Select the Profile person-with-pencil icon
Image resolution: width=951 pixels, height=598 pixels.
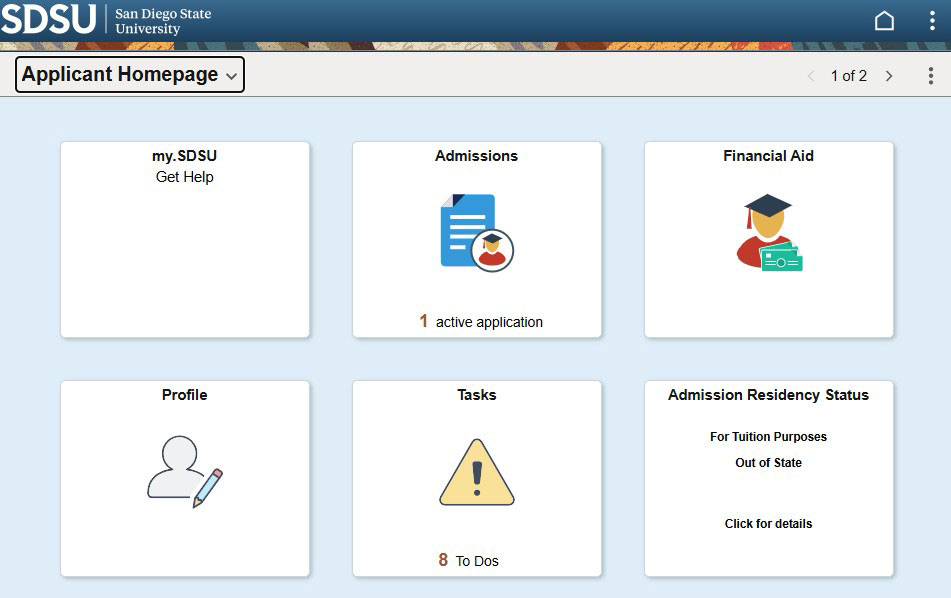click(185, 471)
